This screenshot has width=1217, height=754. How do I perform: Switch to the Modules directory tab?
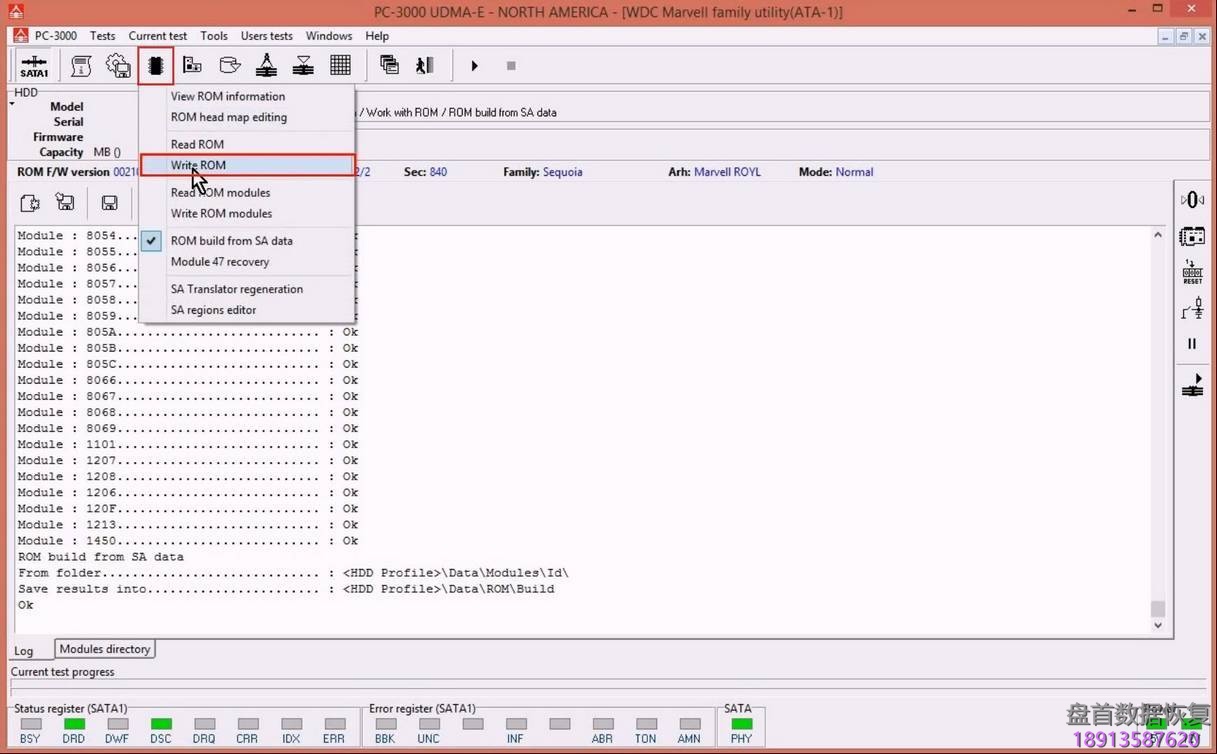[104, 648]
